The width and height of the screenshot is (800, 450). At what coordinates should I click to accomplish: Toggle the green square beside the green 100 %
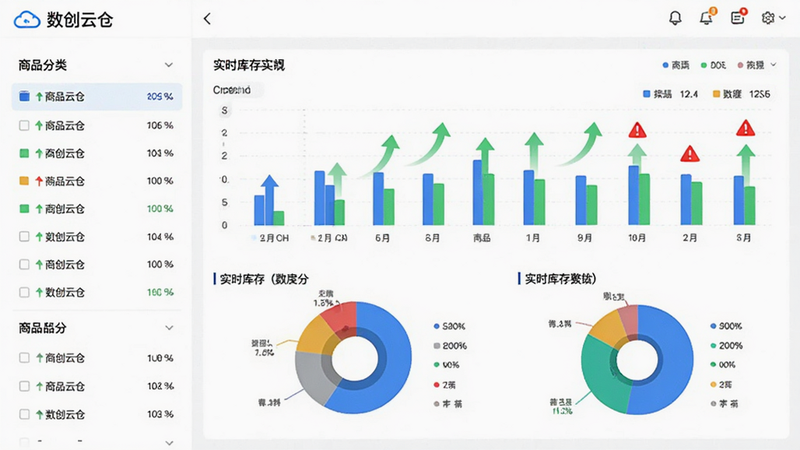pos(24,208)
